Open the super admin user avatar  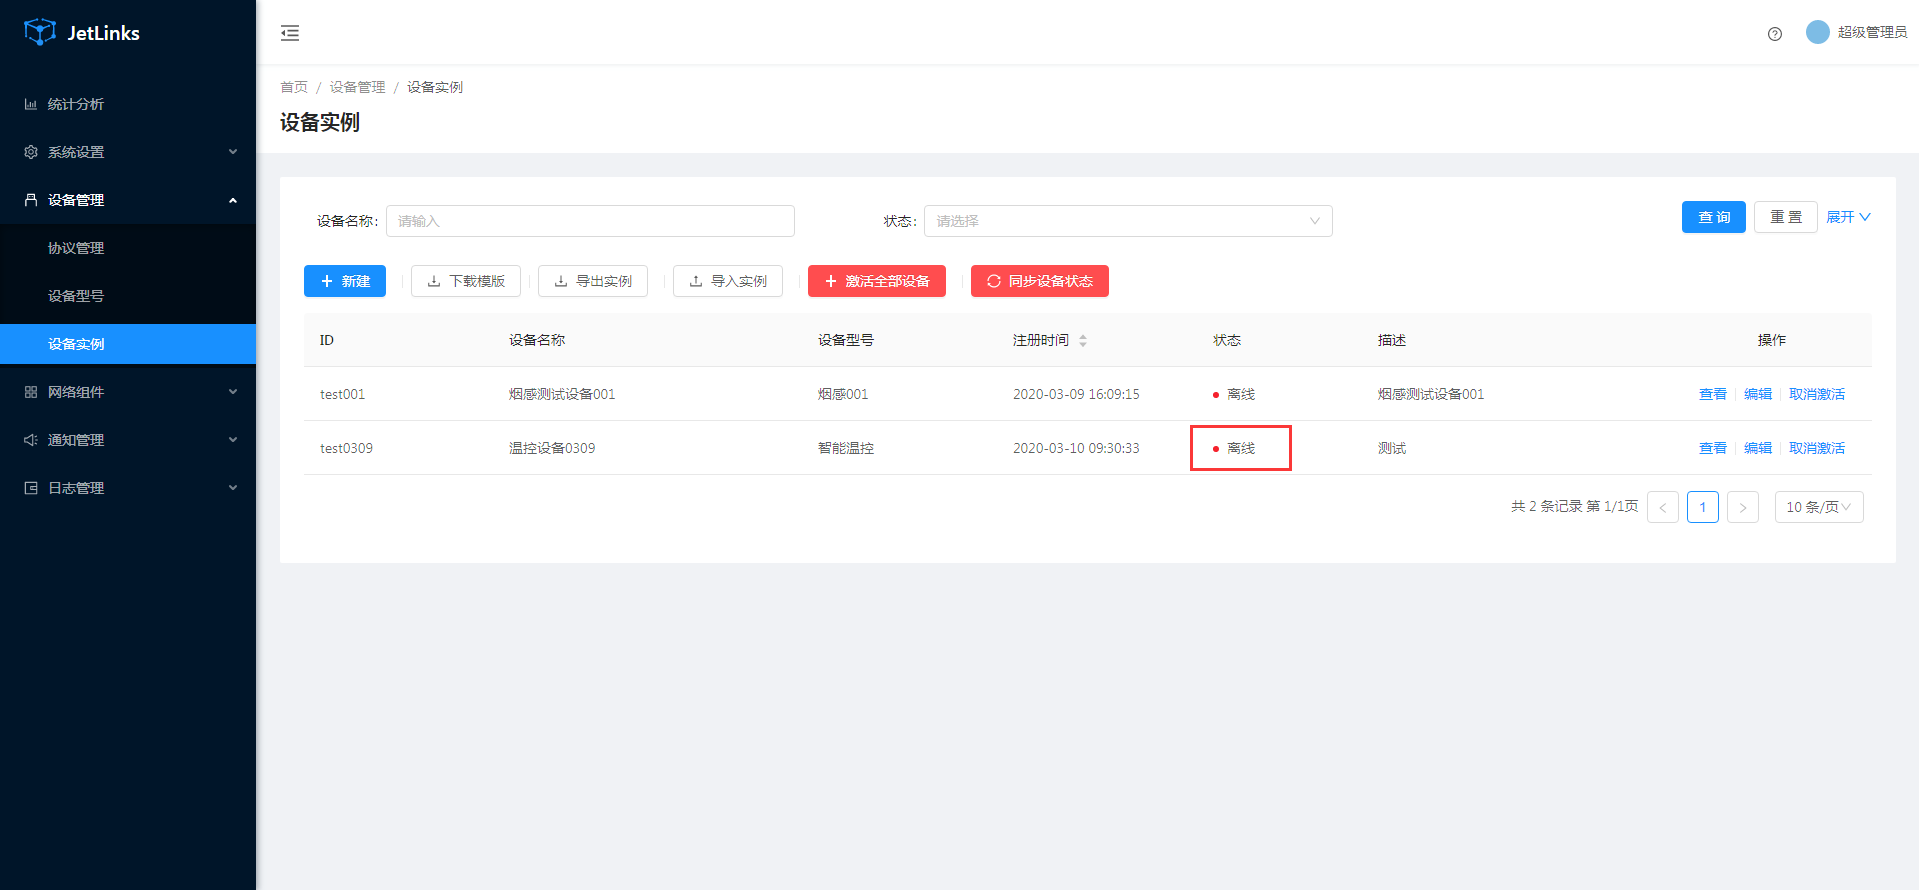tap(1817, 32)
